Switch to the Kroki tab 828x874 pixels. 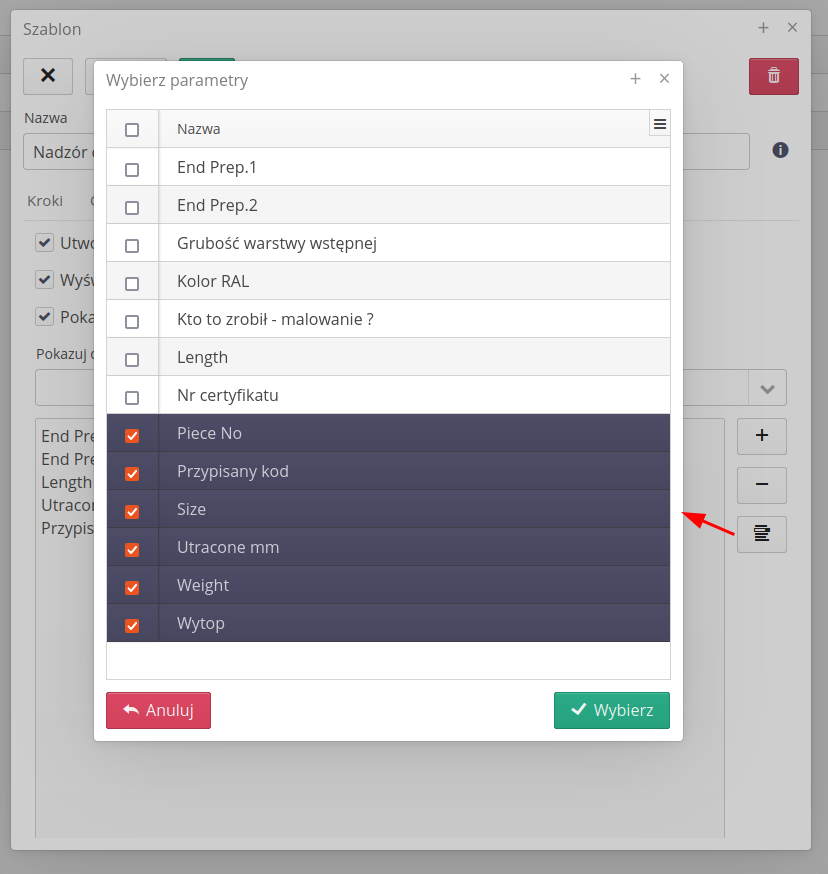click(x=45, y=201)
